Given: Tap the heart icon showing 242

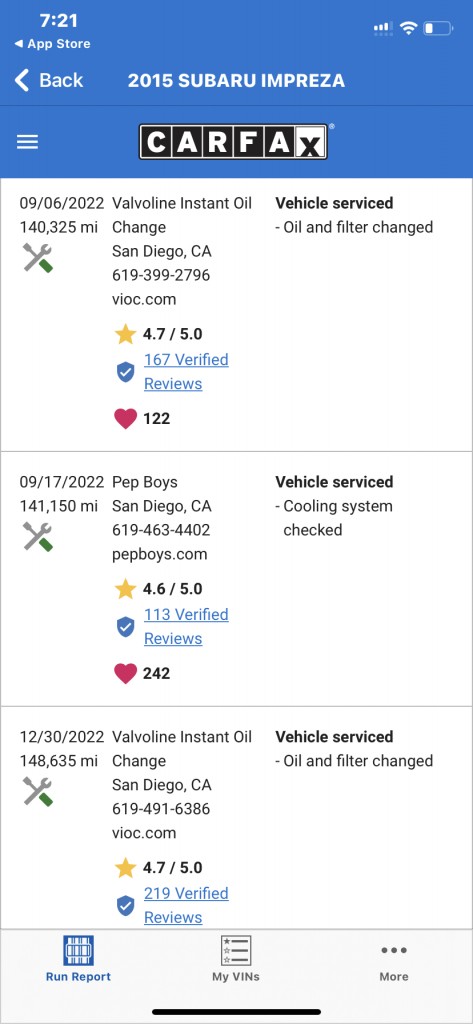Looking at the screenshot, I should coord(125,673).
